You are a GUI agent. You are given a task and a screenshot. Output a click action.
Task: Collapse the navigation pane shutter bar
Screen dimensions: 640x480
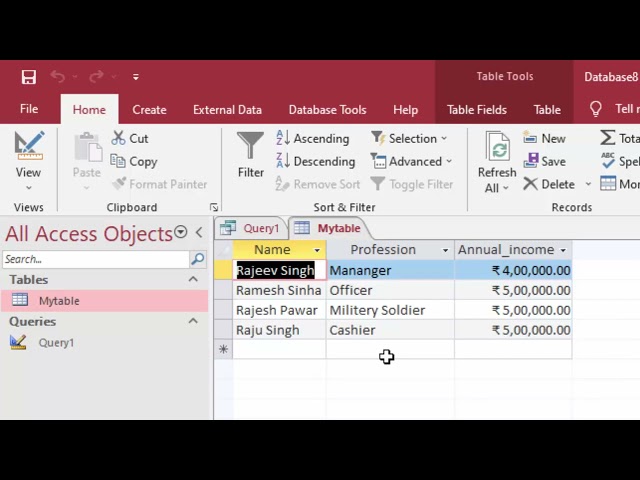(x=199, y=233)
